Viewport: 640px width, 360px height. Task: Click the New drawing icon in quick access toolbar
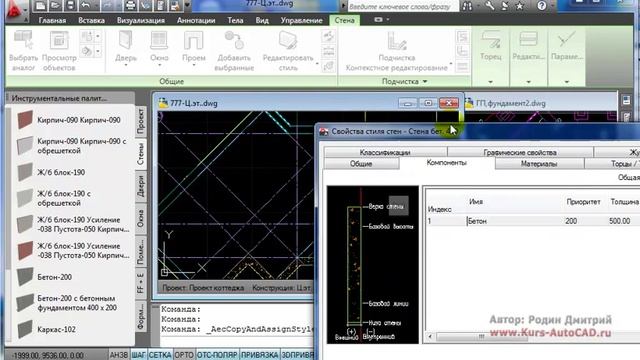pos(40,6)
